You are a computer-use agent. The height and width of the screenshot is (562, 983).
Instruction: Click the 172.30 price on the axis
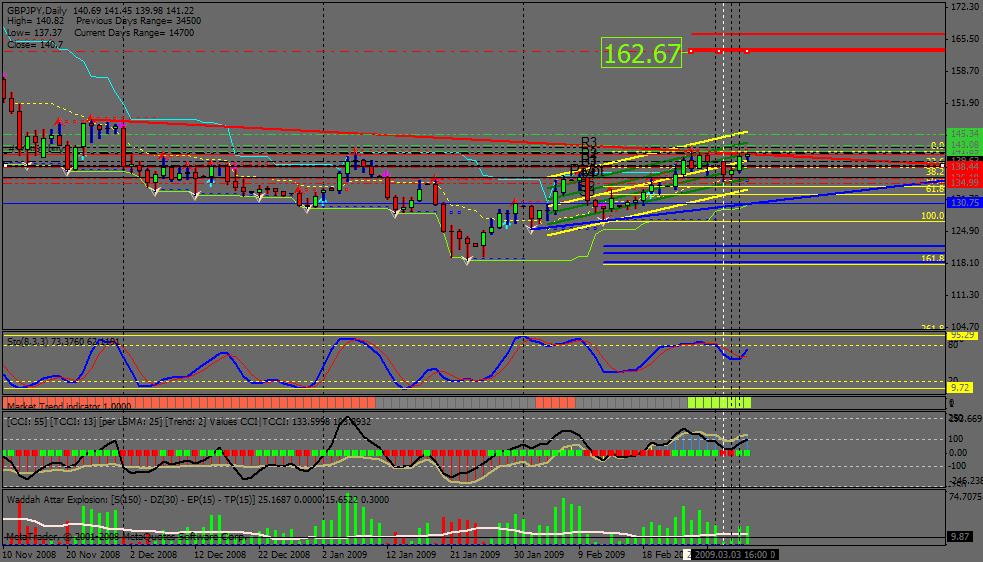pyautogui.click(x=965, y=6)
